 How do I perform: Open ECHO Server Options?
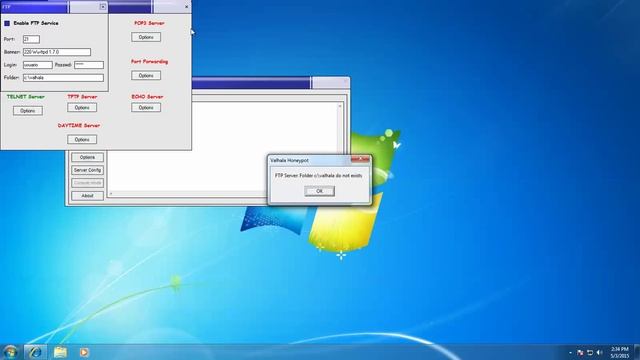pyautogui.click(x=146, y=107)
